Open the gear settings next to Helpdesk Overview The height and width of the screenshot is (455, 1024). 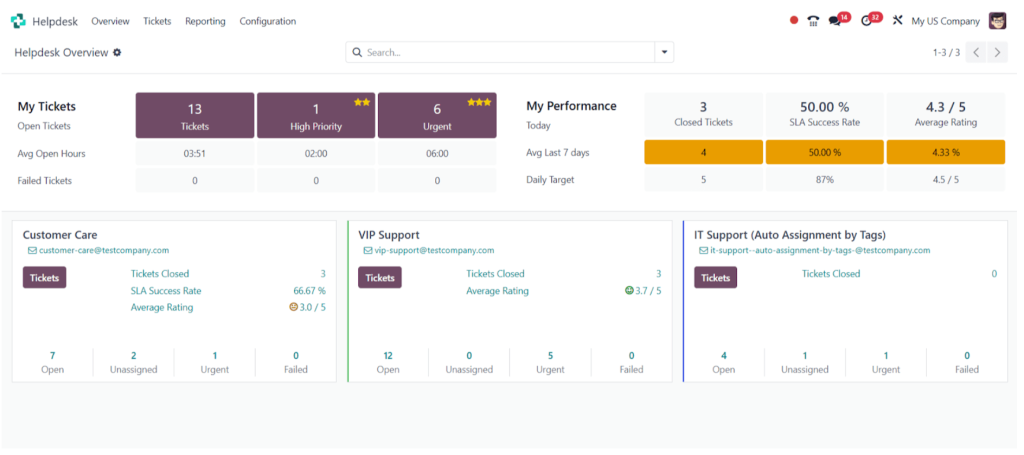coord(117,53)
